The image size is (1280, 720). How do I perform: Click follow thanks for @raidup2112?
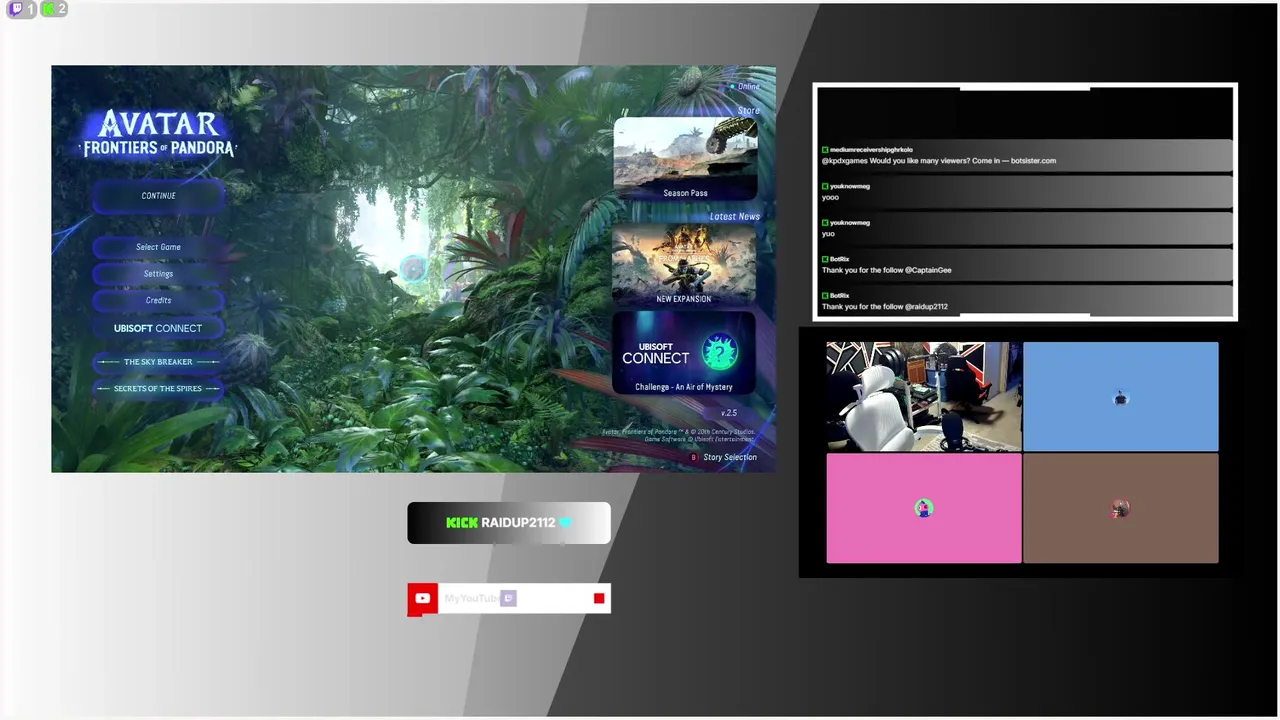1025,302
